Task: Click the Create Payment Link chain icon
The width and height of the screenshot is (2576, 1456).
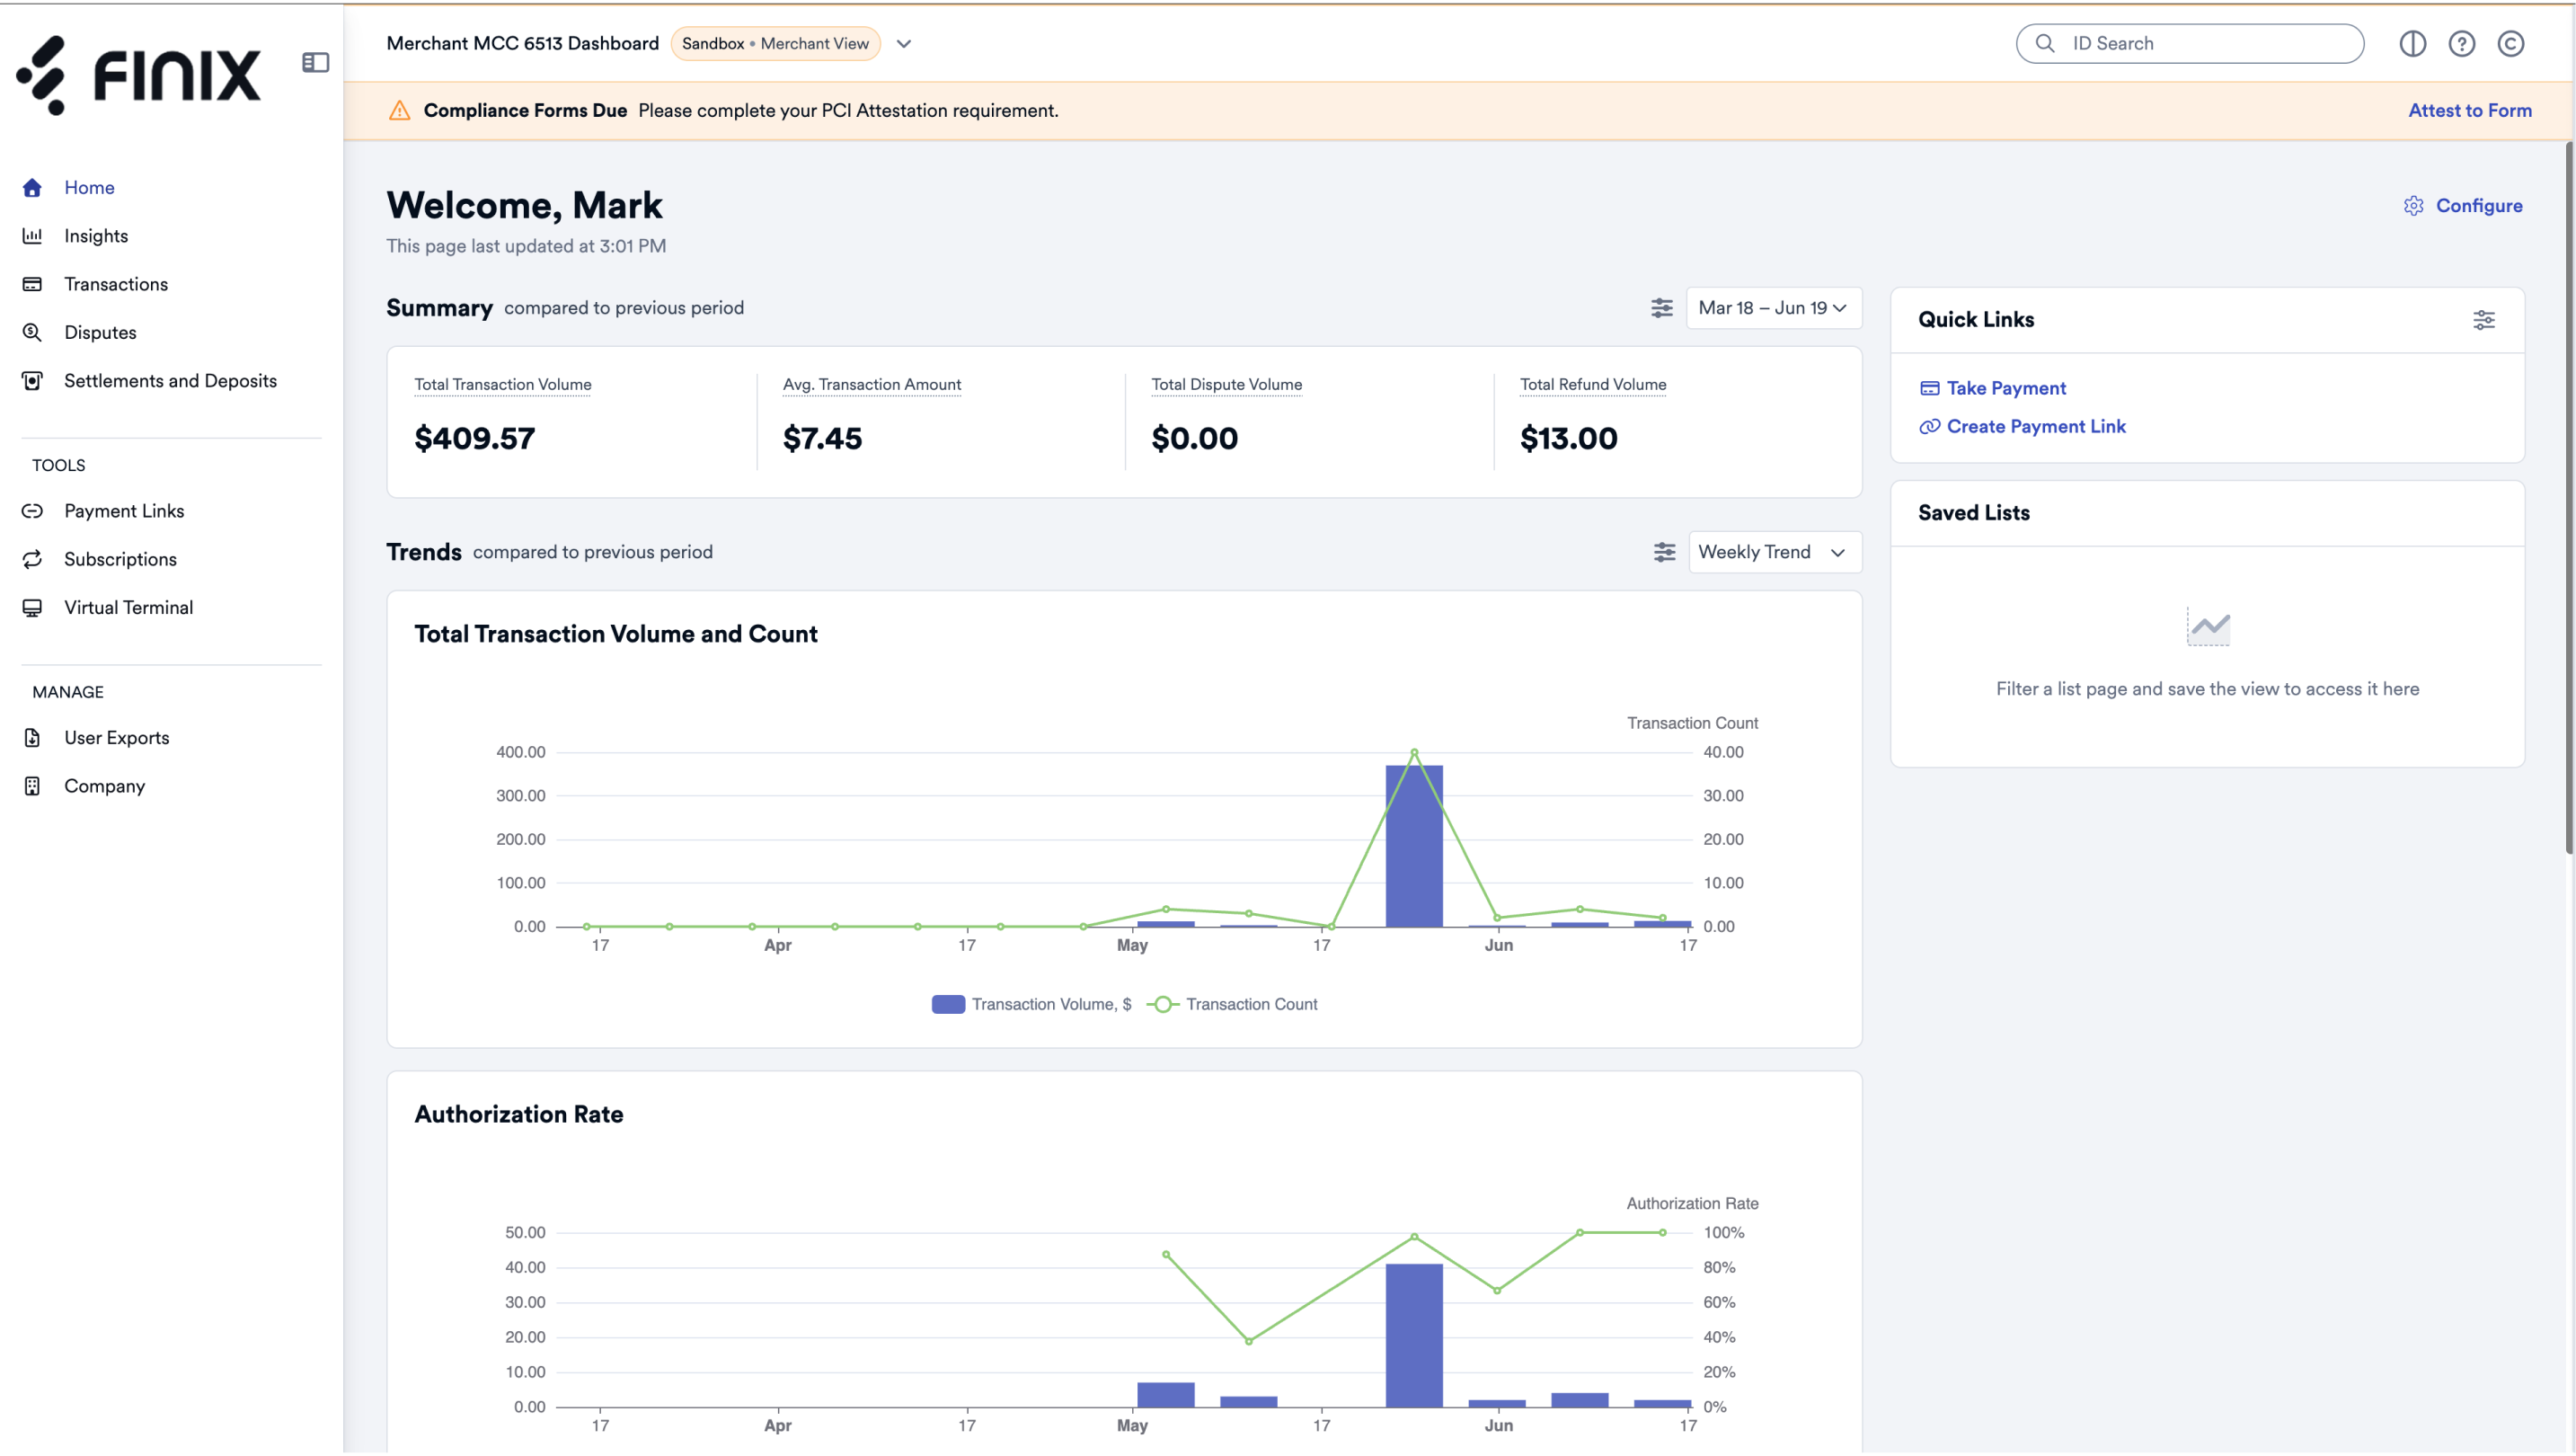Action: tap(1929, 426)
